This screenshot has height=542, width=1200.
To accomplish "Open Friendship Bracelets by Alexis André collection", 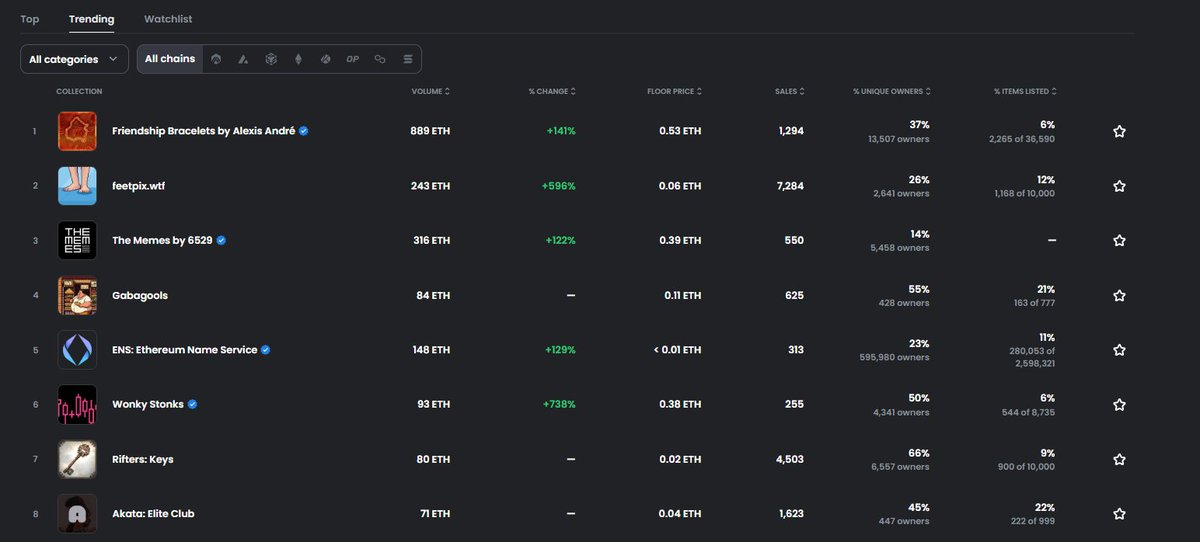I will [x=203, y=131].
